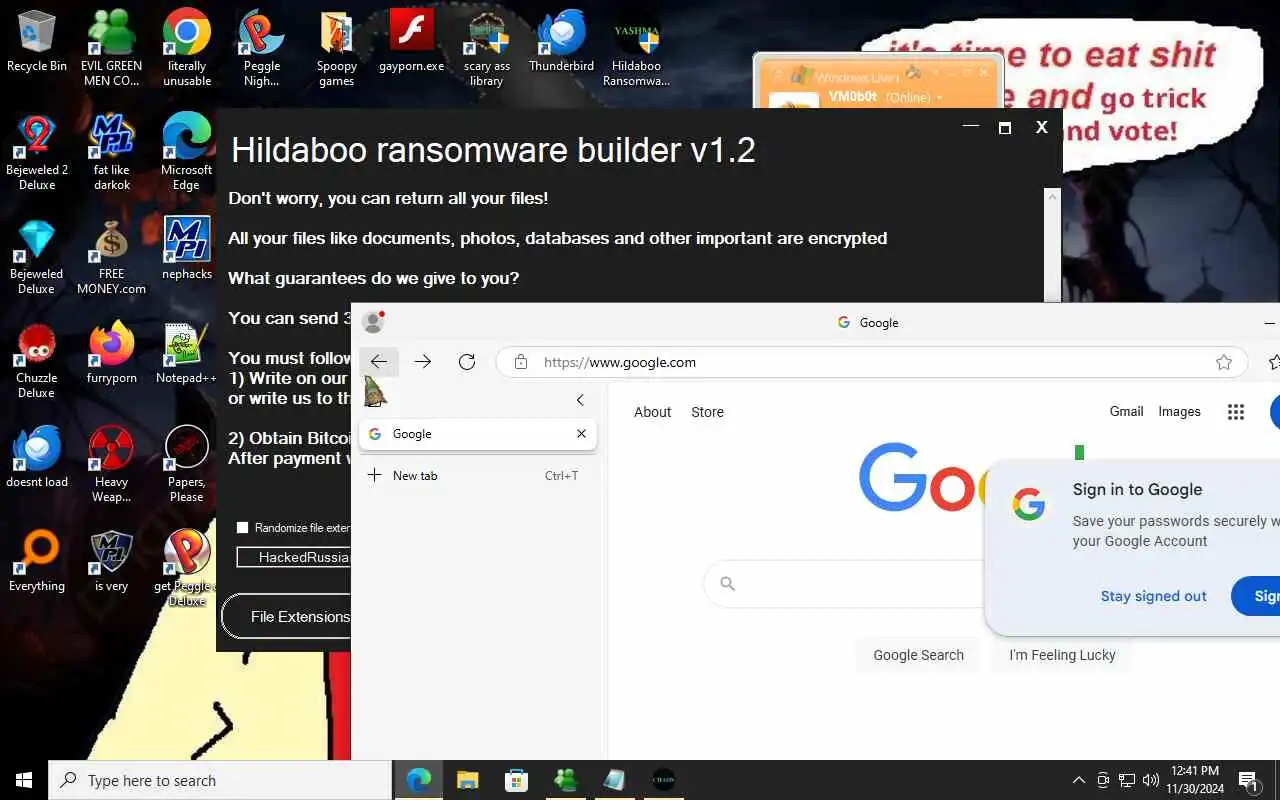The image size is (1280, 800).
Task: Open the Everything search shortcut
Action: pyautogui.click(x=37, y=560)
